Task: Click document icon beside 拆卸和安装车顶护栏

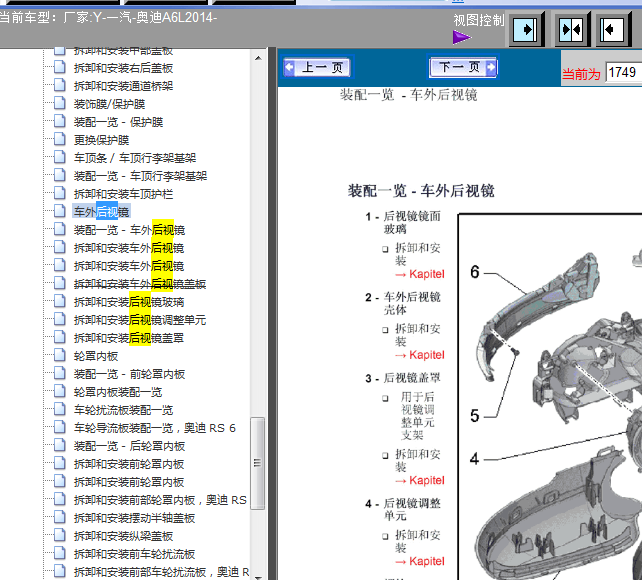Action: click(x=60, y=193)
